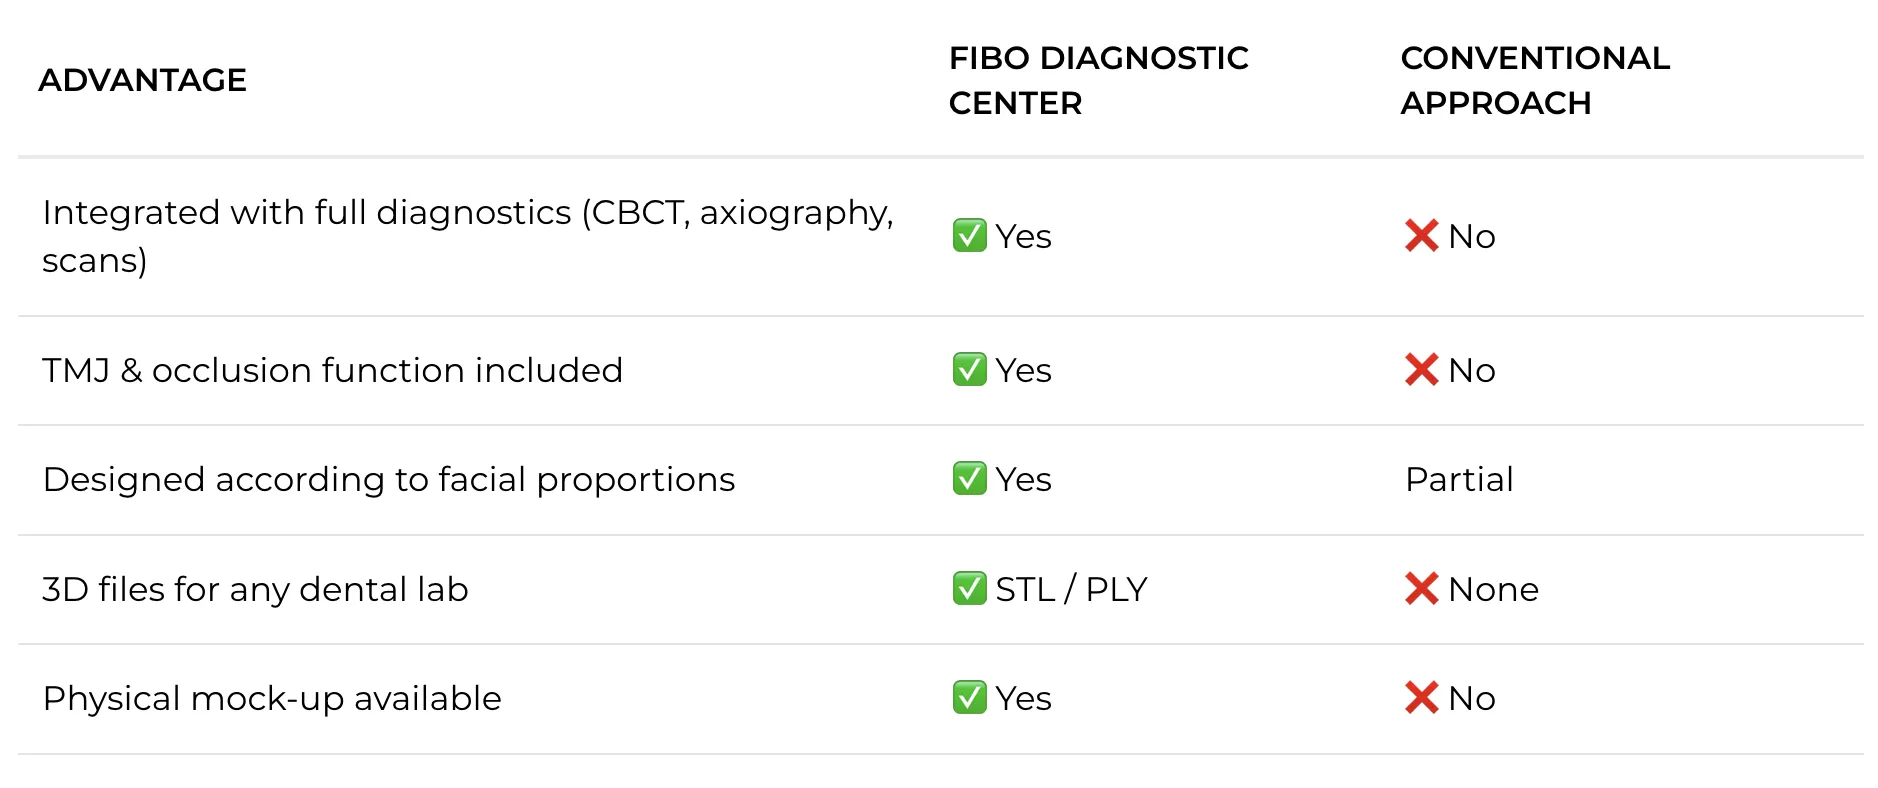
Task: Click the Partial cell text
Action: pyautogui.click(x=1459, y=480)
